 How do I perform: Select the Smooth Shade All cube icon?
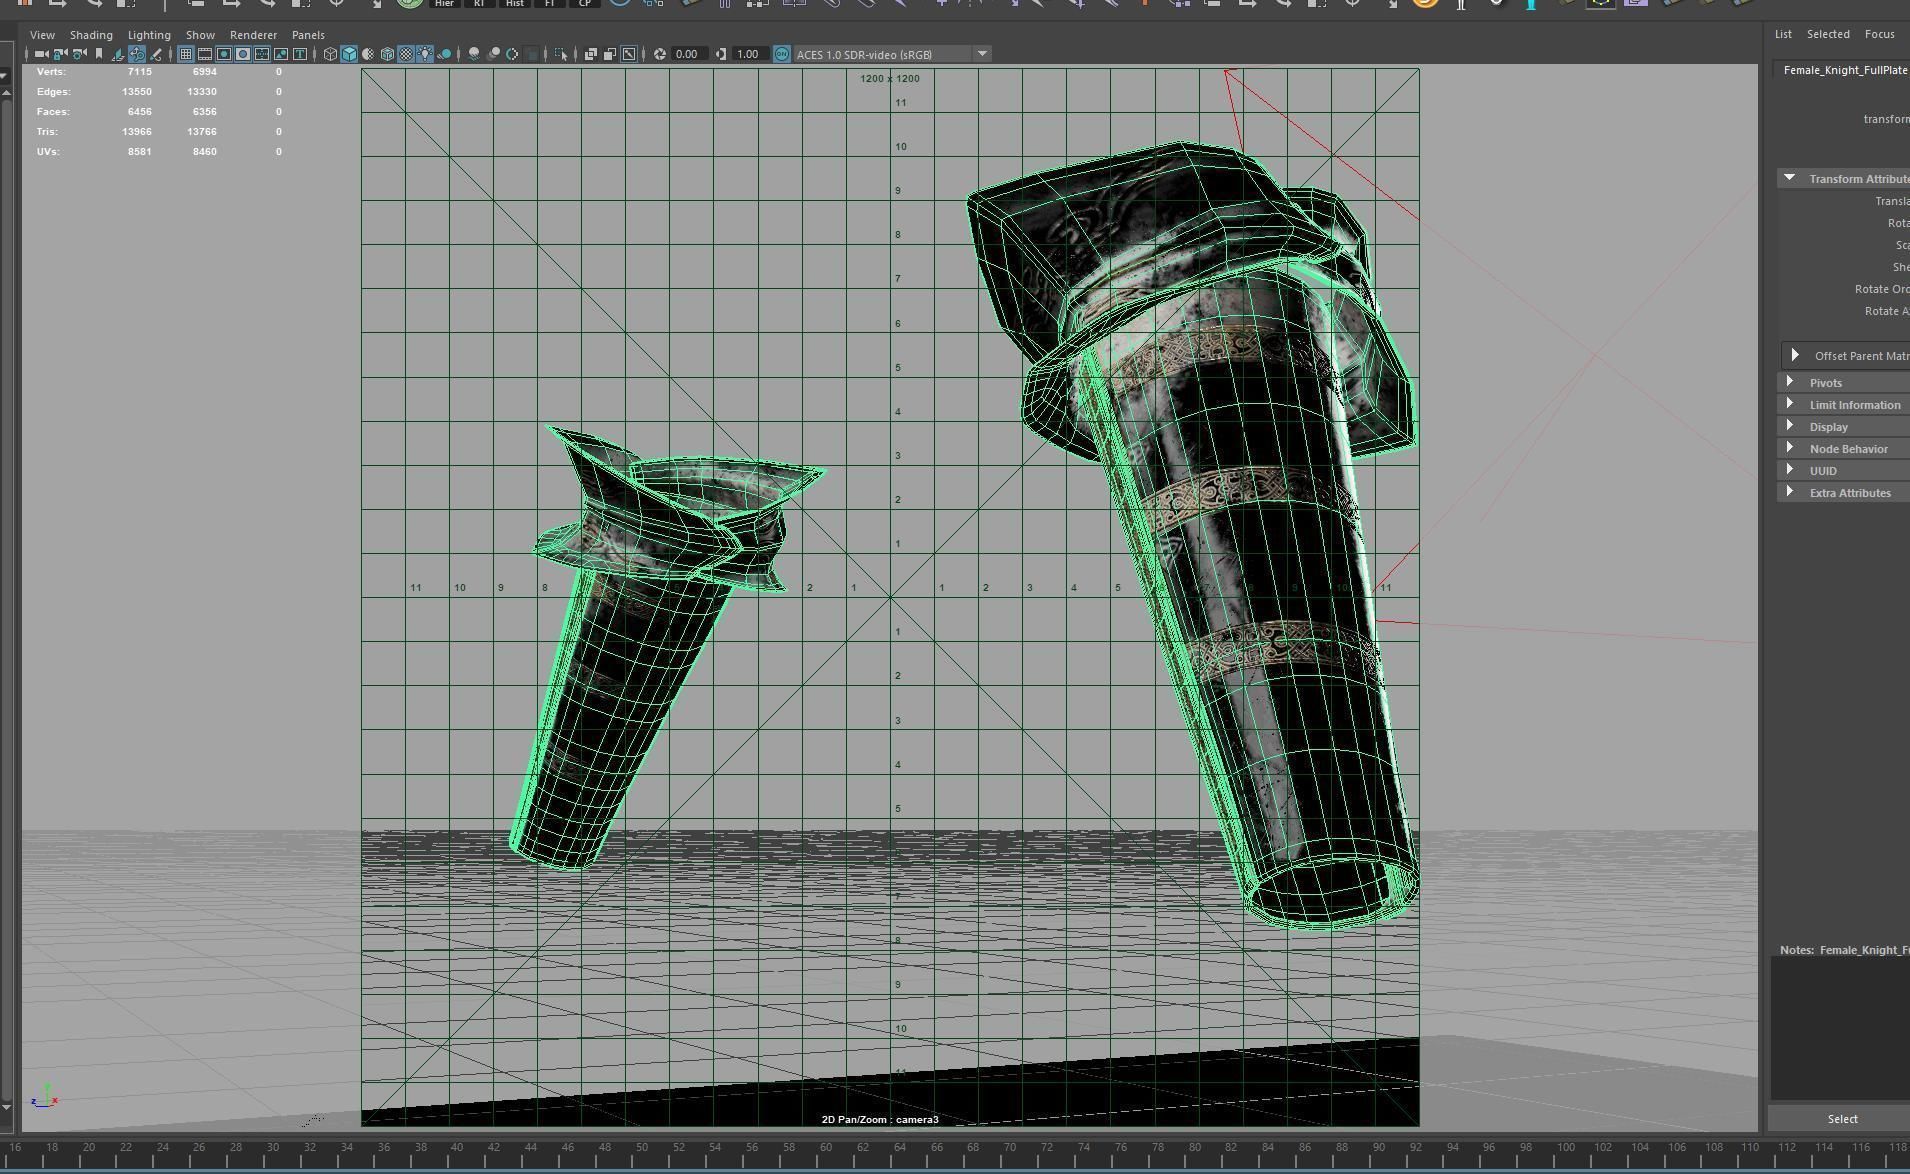click(x=349, y=54)
